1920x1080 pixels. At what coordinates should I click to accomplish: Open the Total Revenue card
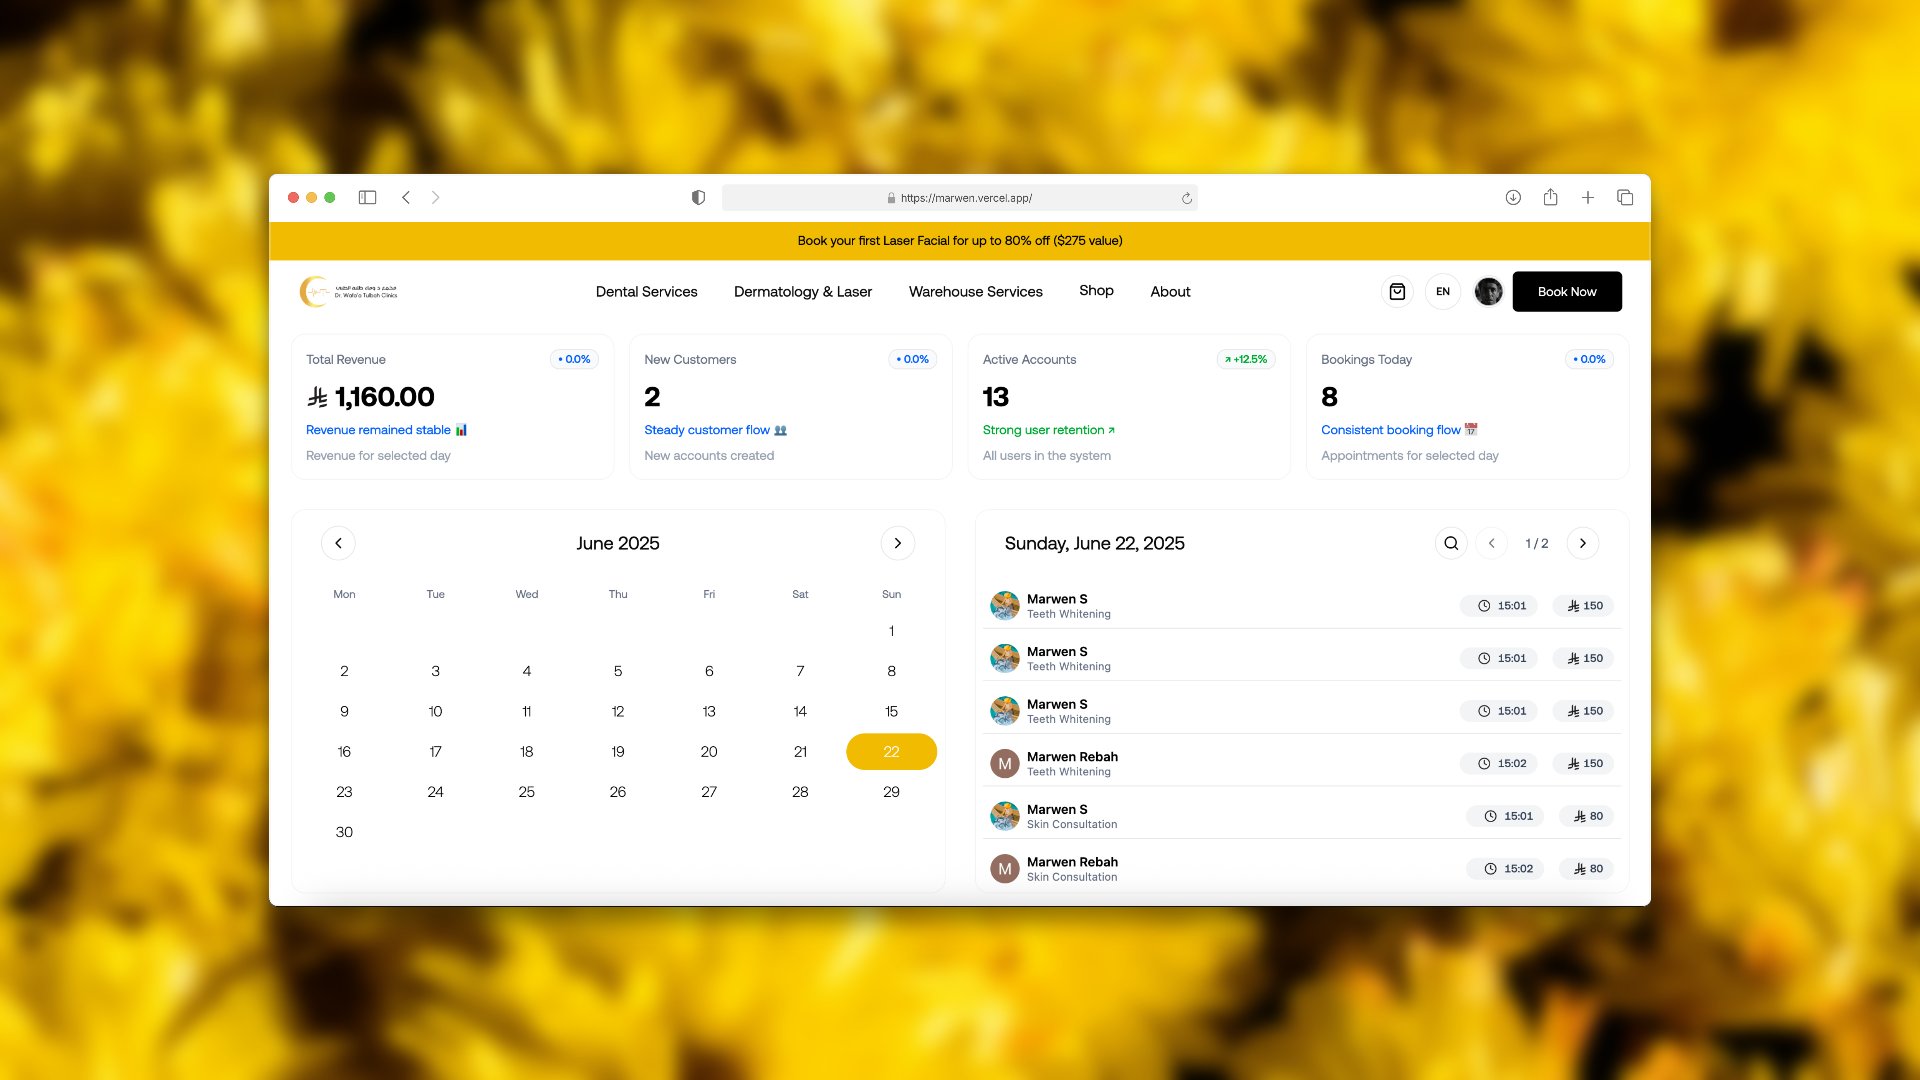452,407
